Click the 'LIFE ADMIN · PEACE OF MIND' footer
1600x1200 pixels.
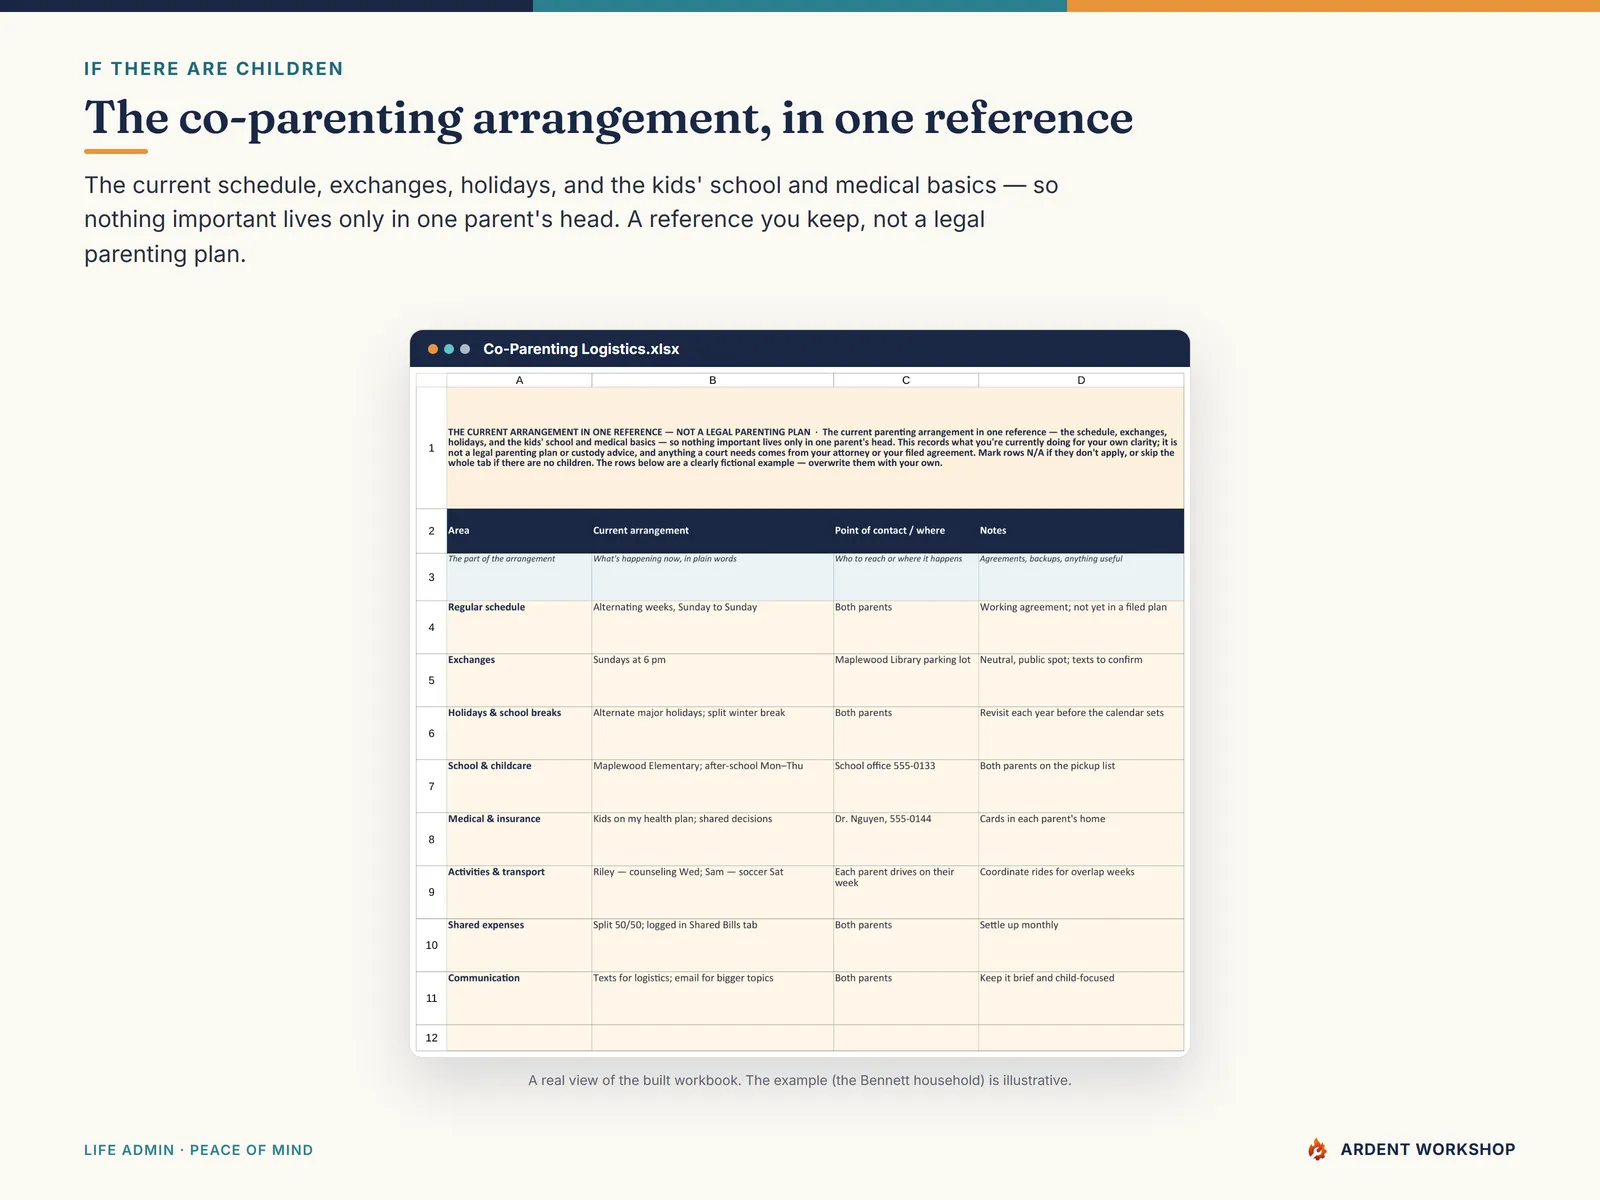click(198, 1150)
